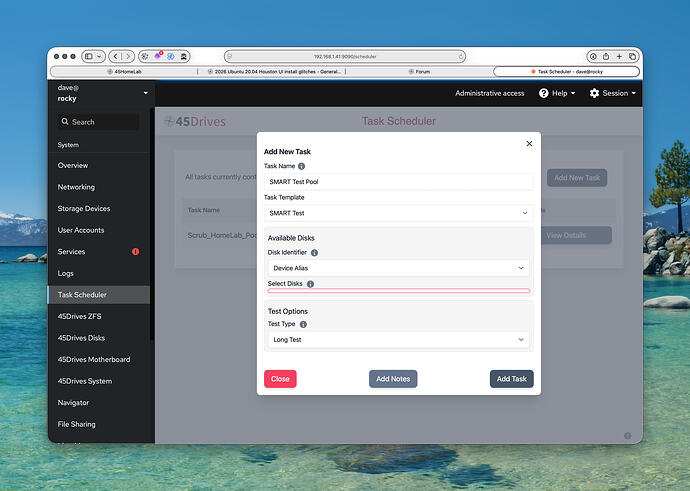Expand the Disk Identifier Device Alias dropdown
Image resolution: width=690 pixels, height=491 pixels.
[x=398, y=268]
